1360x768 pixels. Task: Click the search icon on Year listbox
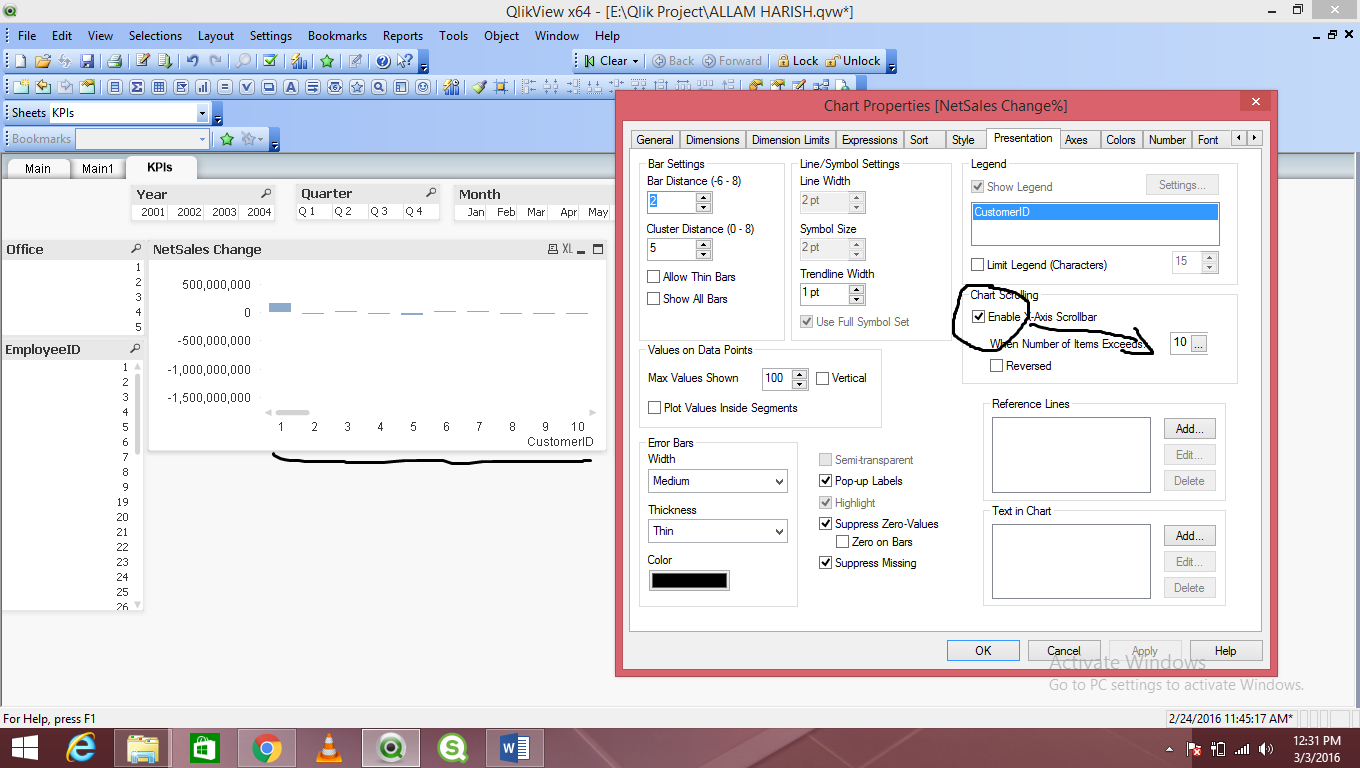(x=266, y=193)
